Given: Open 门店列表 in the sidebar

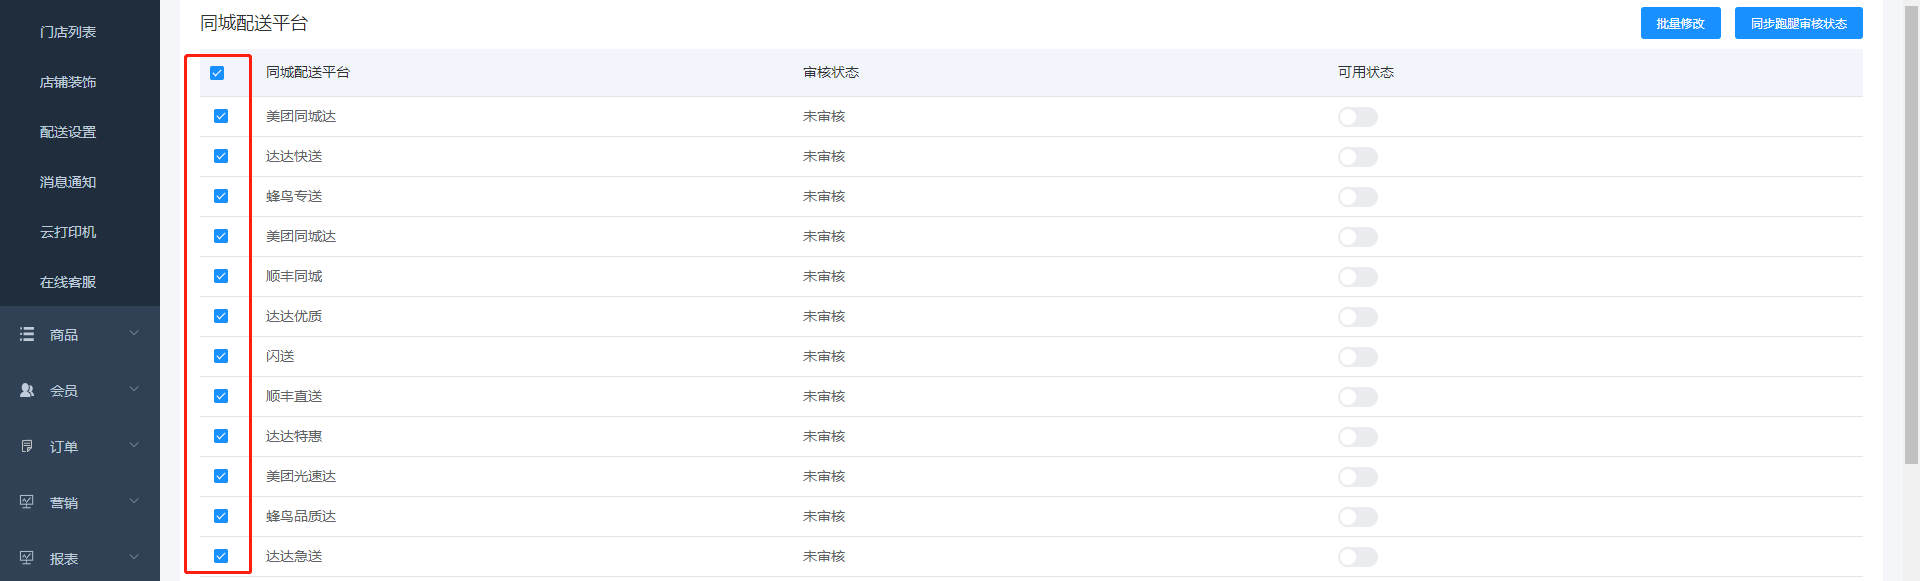Looking at the screenshot, I should pyautogui.click(x=68, y=32).
